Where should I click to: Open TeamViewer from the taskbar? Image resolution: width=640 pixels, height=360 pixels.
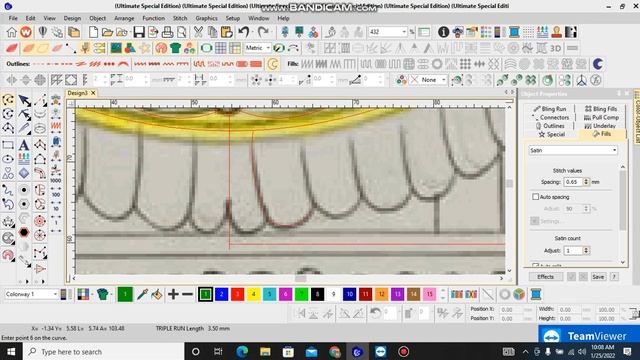point(380,351)
